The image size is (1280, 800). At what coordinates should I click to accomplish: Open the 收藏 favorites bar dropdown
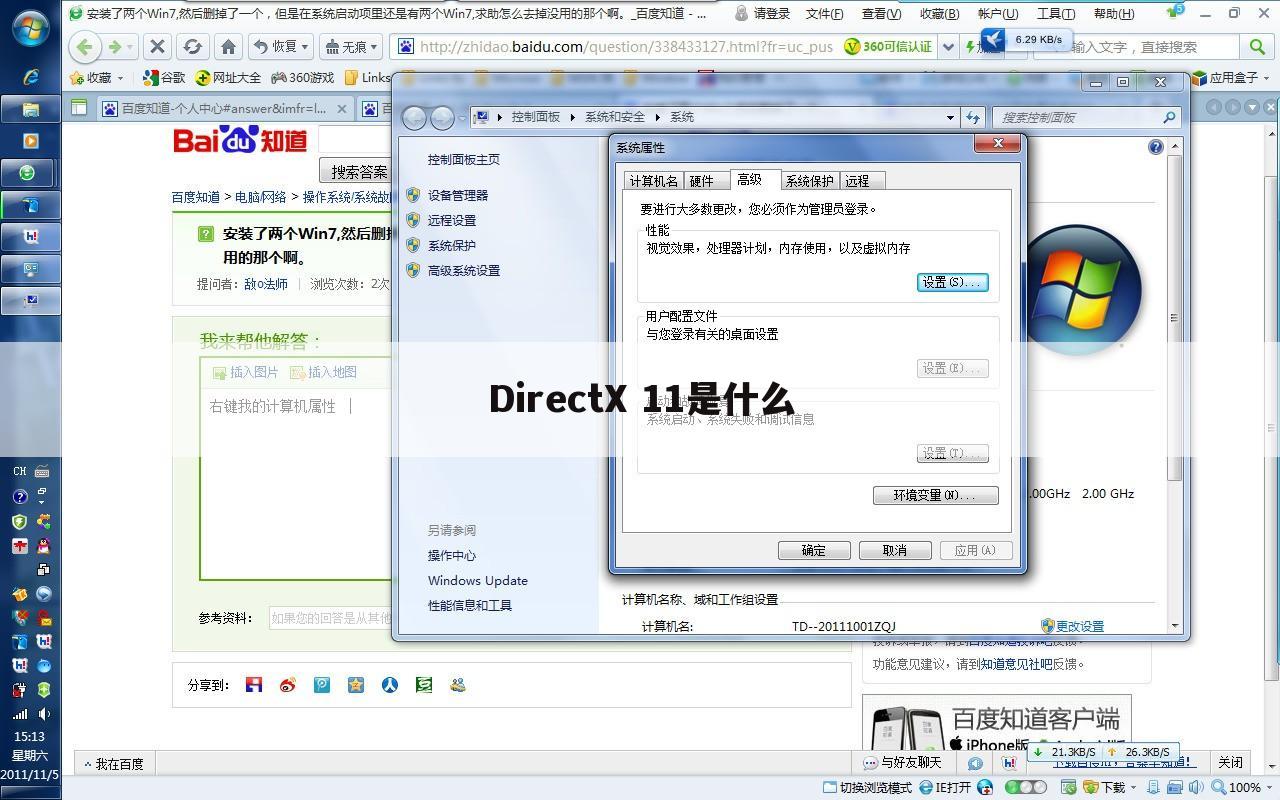pyautogui.click(x=97, y=77)
